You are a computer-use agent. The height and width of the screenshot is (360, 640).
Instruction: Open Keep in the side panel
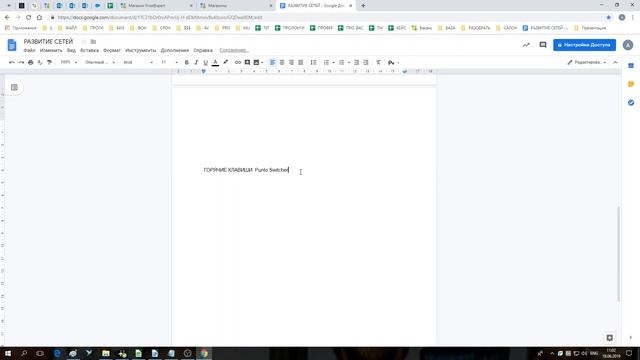631,84
